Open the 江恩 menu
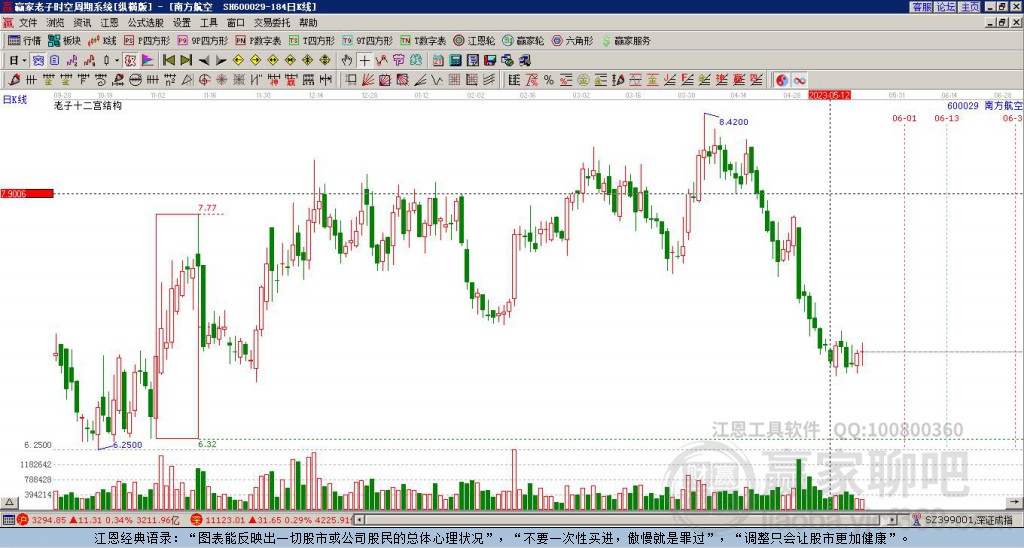The height and width of the screenshot is (548, 1024). [109, 23]
